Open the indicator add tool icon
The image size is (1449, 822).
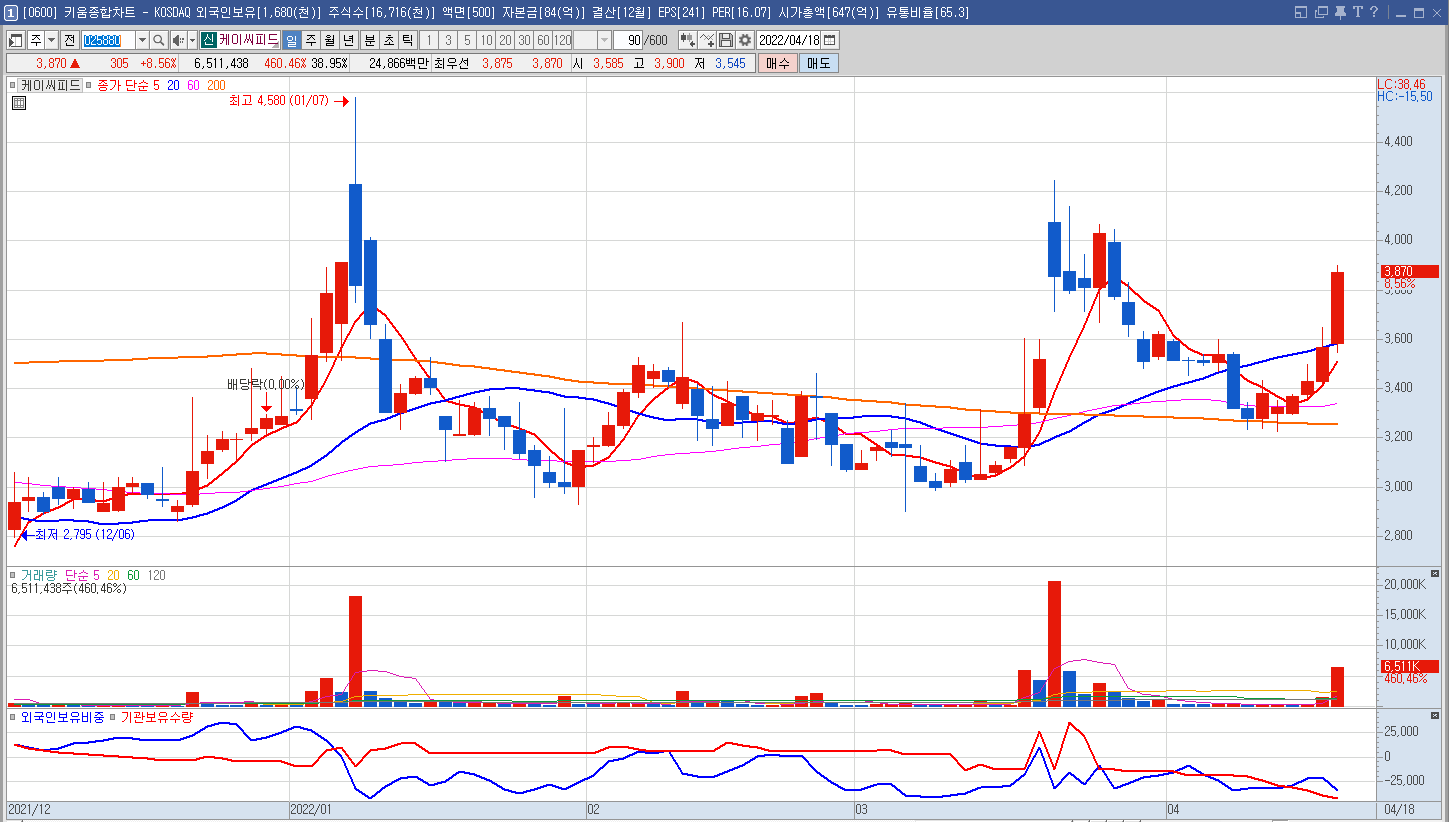coord(688,40)
